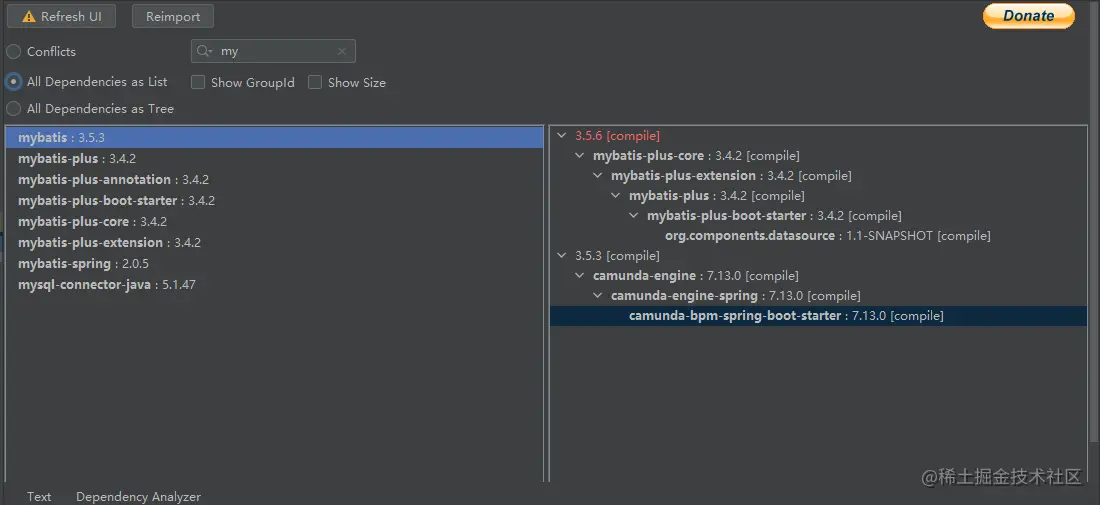Image resolution: width=1100 pixels, height=505 pixels.
Task: Switch to the Dependency Analyzer tab
Action: (138, 497)
